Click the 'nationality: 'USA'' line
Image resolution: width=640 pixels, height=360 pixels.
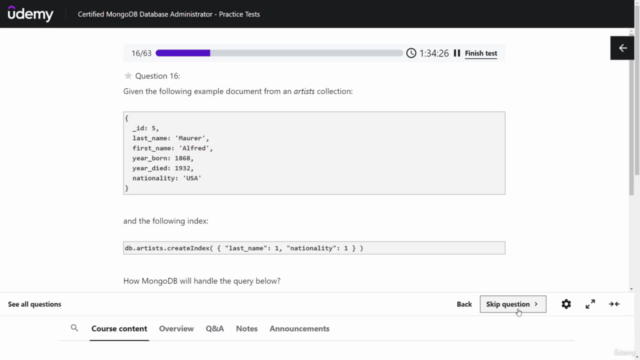(x=167, y=178)
